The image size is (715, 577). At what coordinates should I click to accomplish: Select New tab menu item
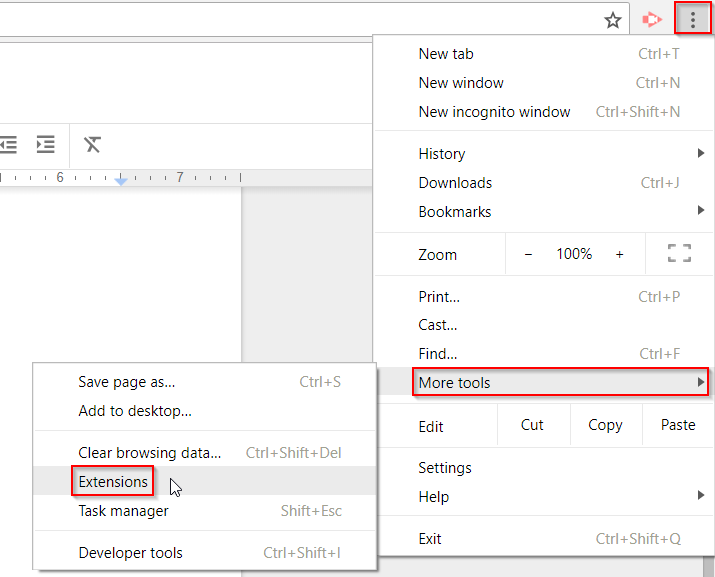544,54
